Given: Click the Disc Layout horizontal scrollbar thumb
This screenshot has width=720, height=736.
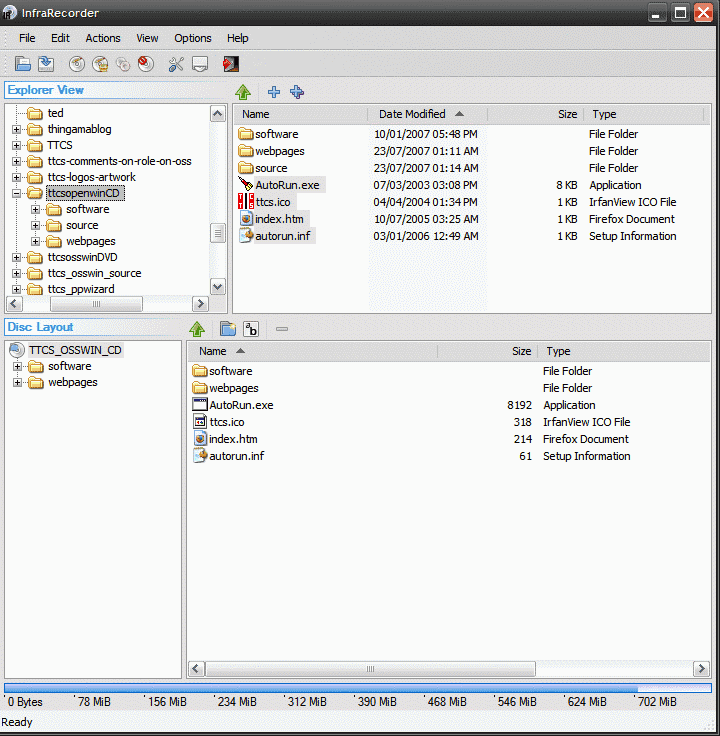Looking at the screenshot, I should [370, 669].
